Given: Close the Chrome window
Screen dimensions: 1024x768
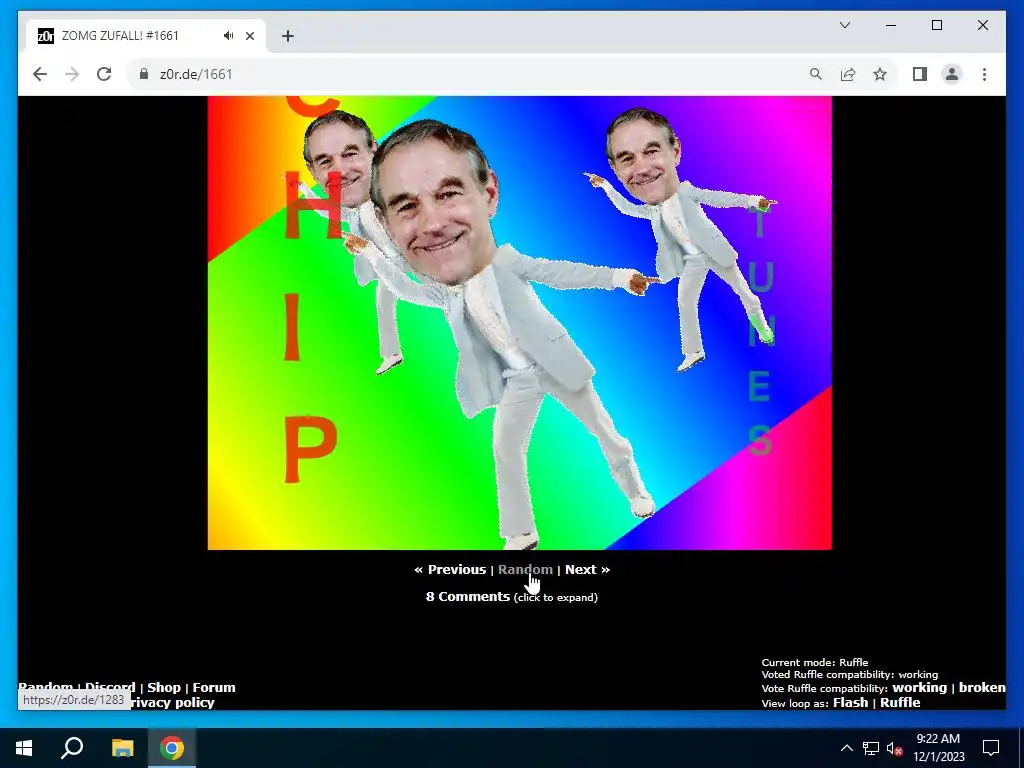Looking at the screenshot, I should click(983, 25).
